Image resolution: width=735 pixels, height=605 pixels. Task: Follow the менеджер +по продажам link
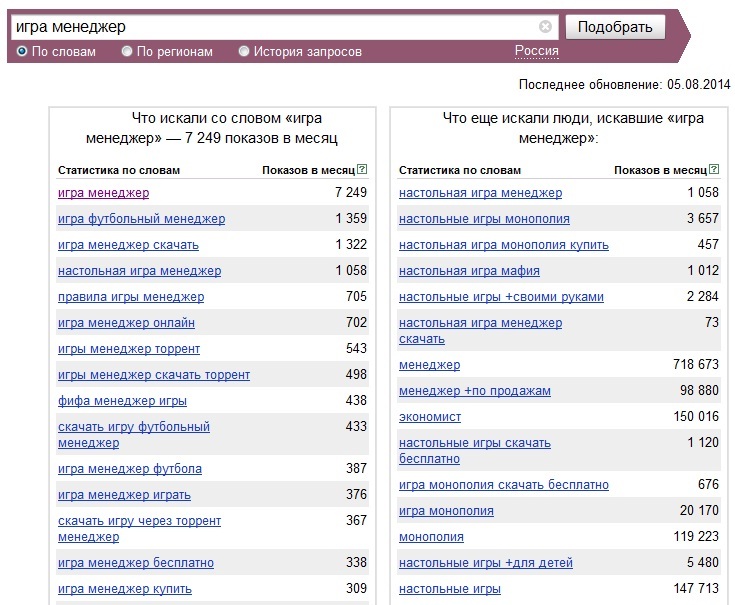coord(475,390)
